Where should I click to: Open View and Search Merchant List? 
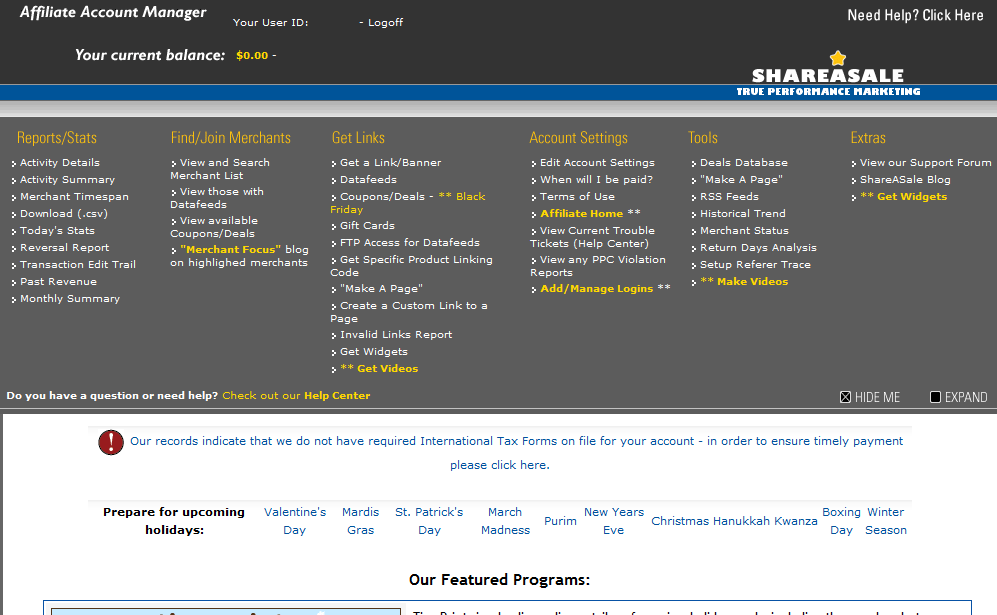(220, 169)
